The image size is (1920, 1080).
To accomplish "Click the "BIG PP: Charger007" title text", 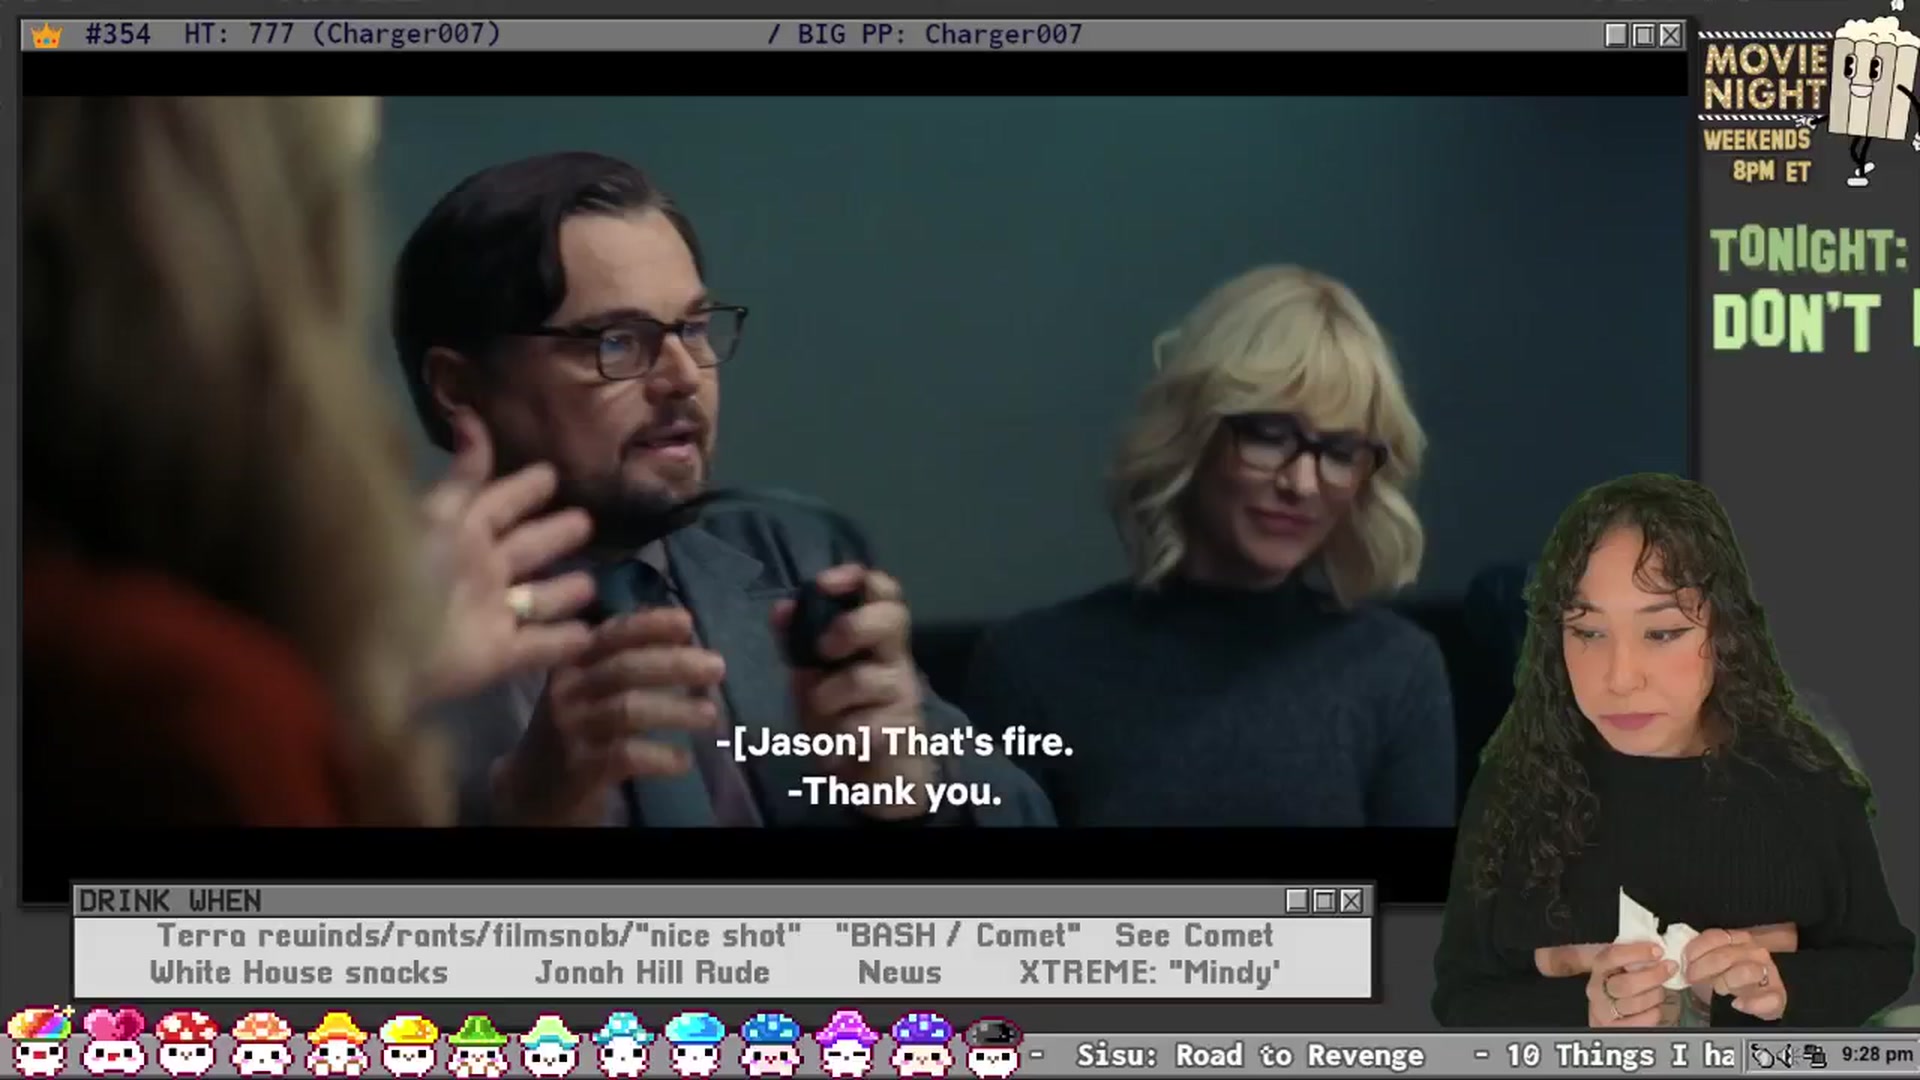I will tap(939, 35).
